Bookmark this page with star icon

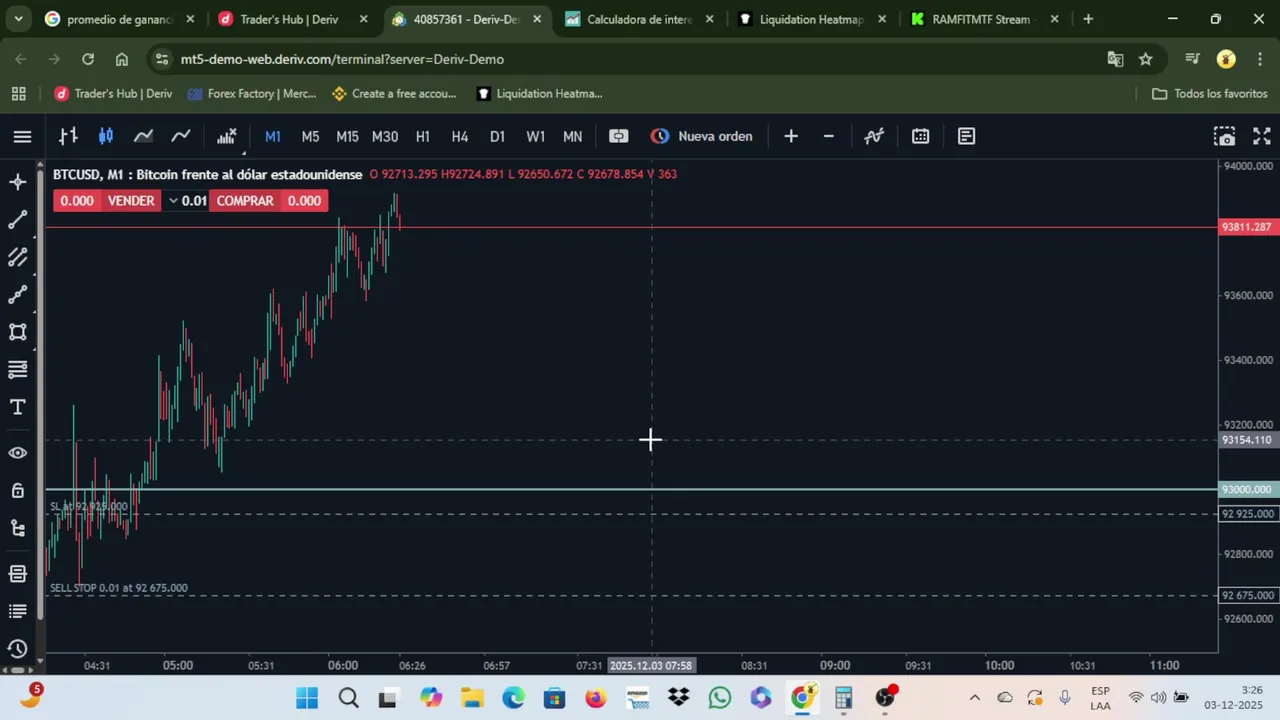coord(1146,59)
